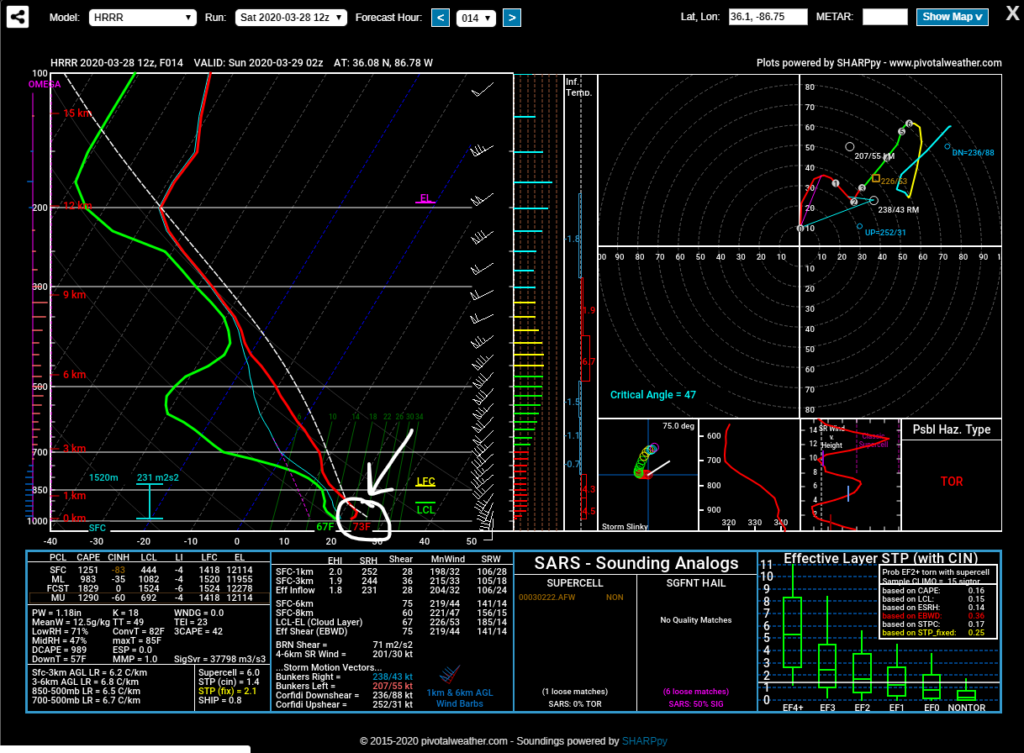1024x753 pixels.
Task: Click 'Plots powered by SHARPpy' credit text
Action: 820,63
